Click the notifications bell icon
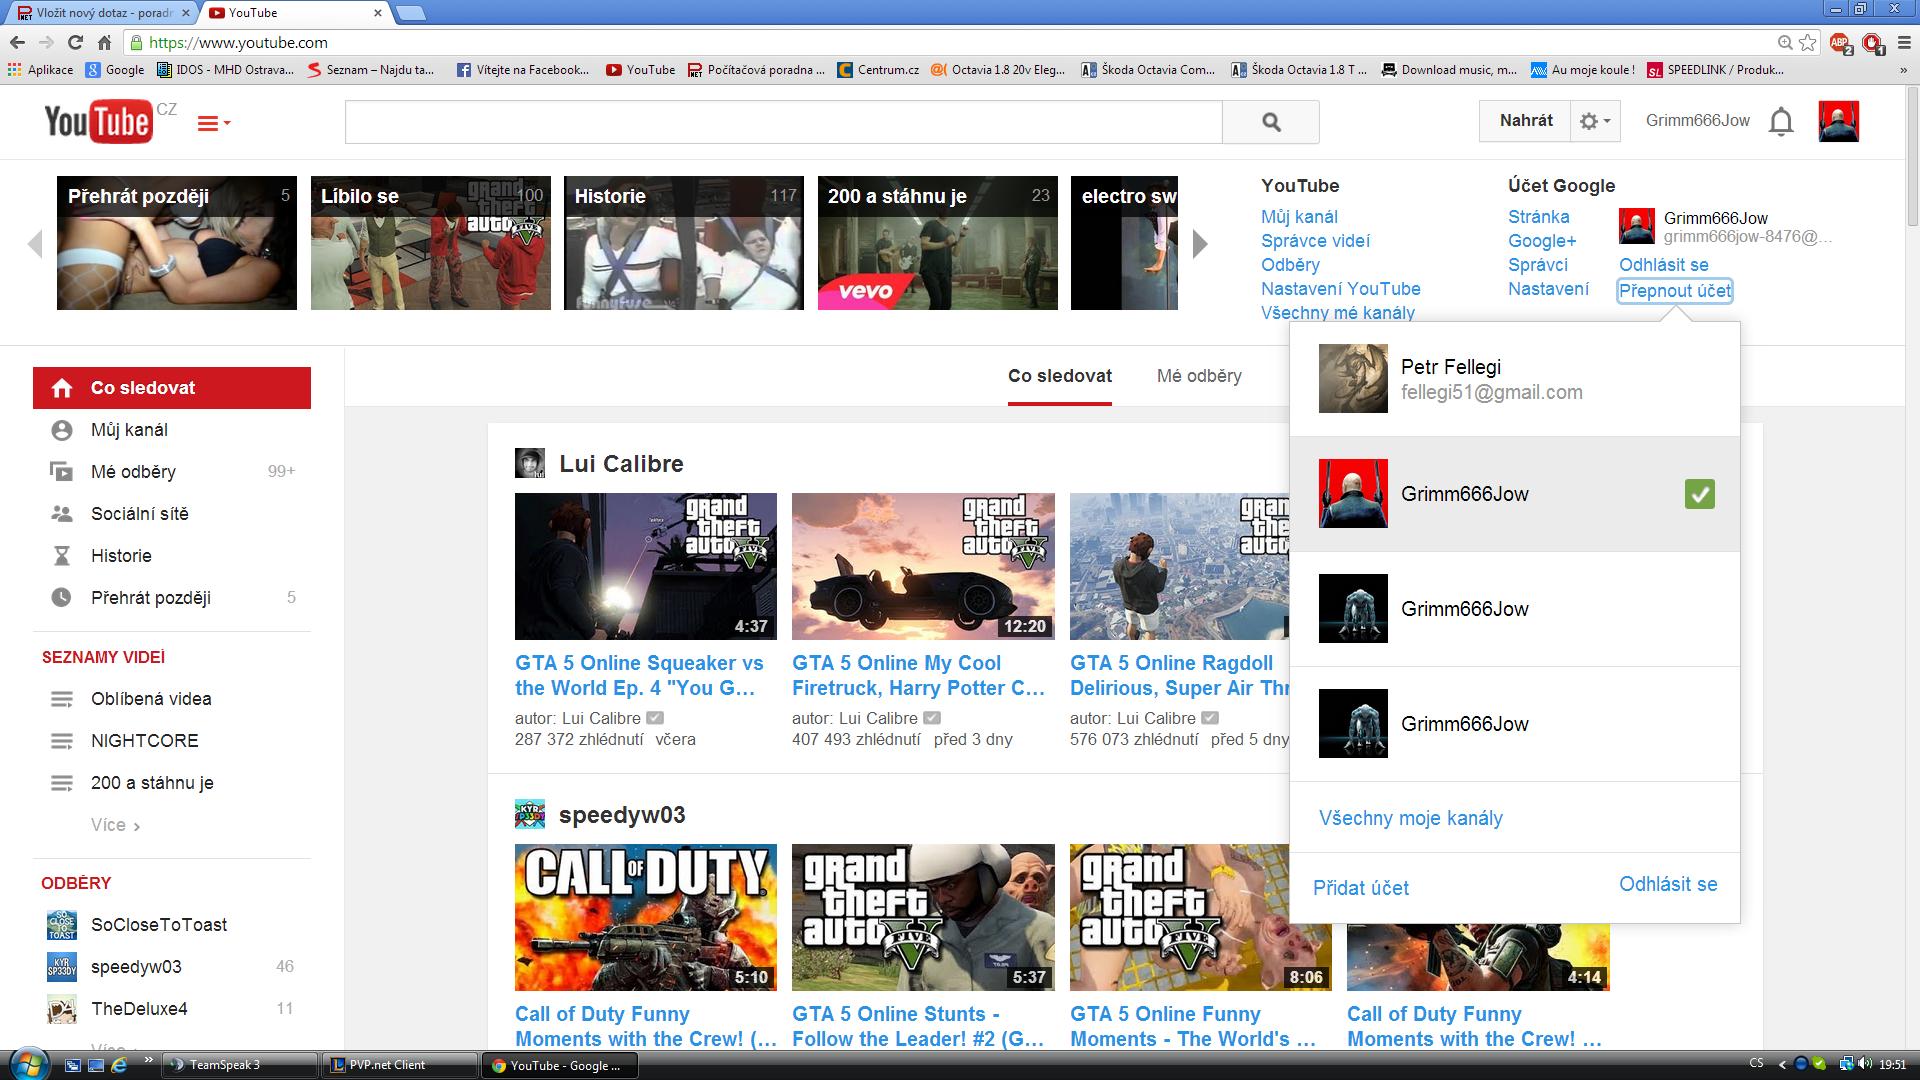The height and width of the screenshot is (1080, 1920). coord(1781,122)
